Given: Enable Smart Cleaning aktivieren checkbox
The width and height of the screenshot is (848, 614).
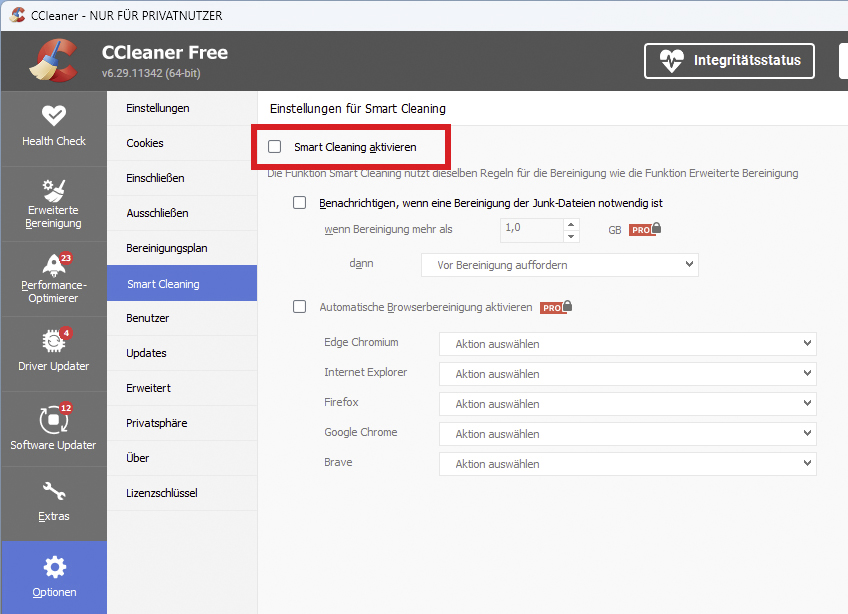Looking at the screenshot, I should point(275,147).
